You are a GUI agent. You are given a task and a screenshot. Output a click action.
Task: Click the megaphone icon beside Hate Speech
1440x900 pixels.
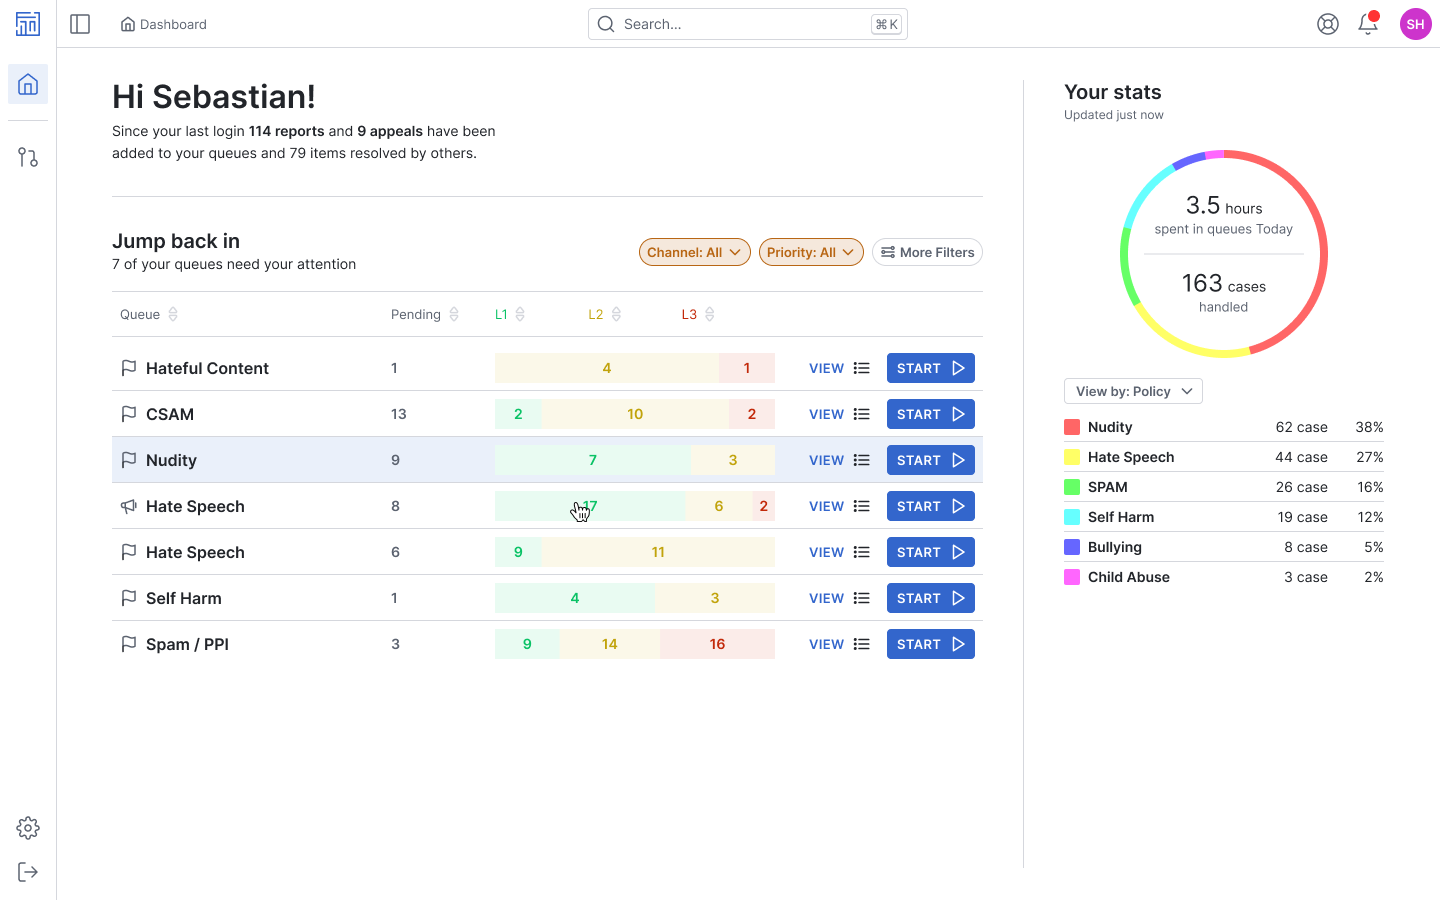click(129, 505)
